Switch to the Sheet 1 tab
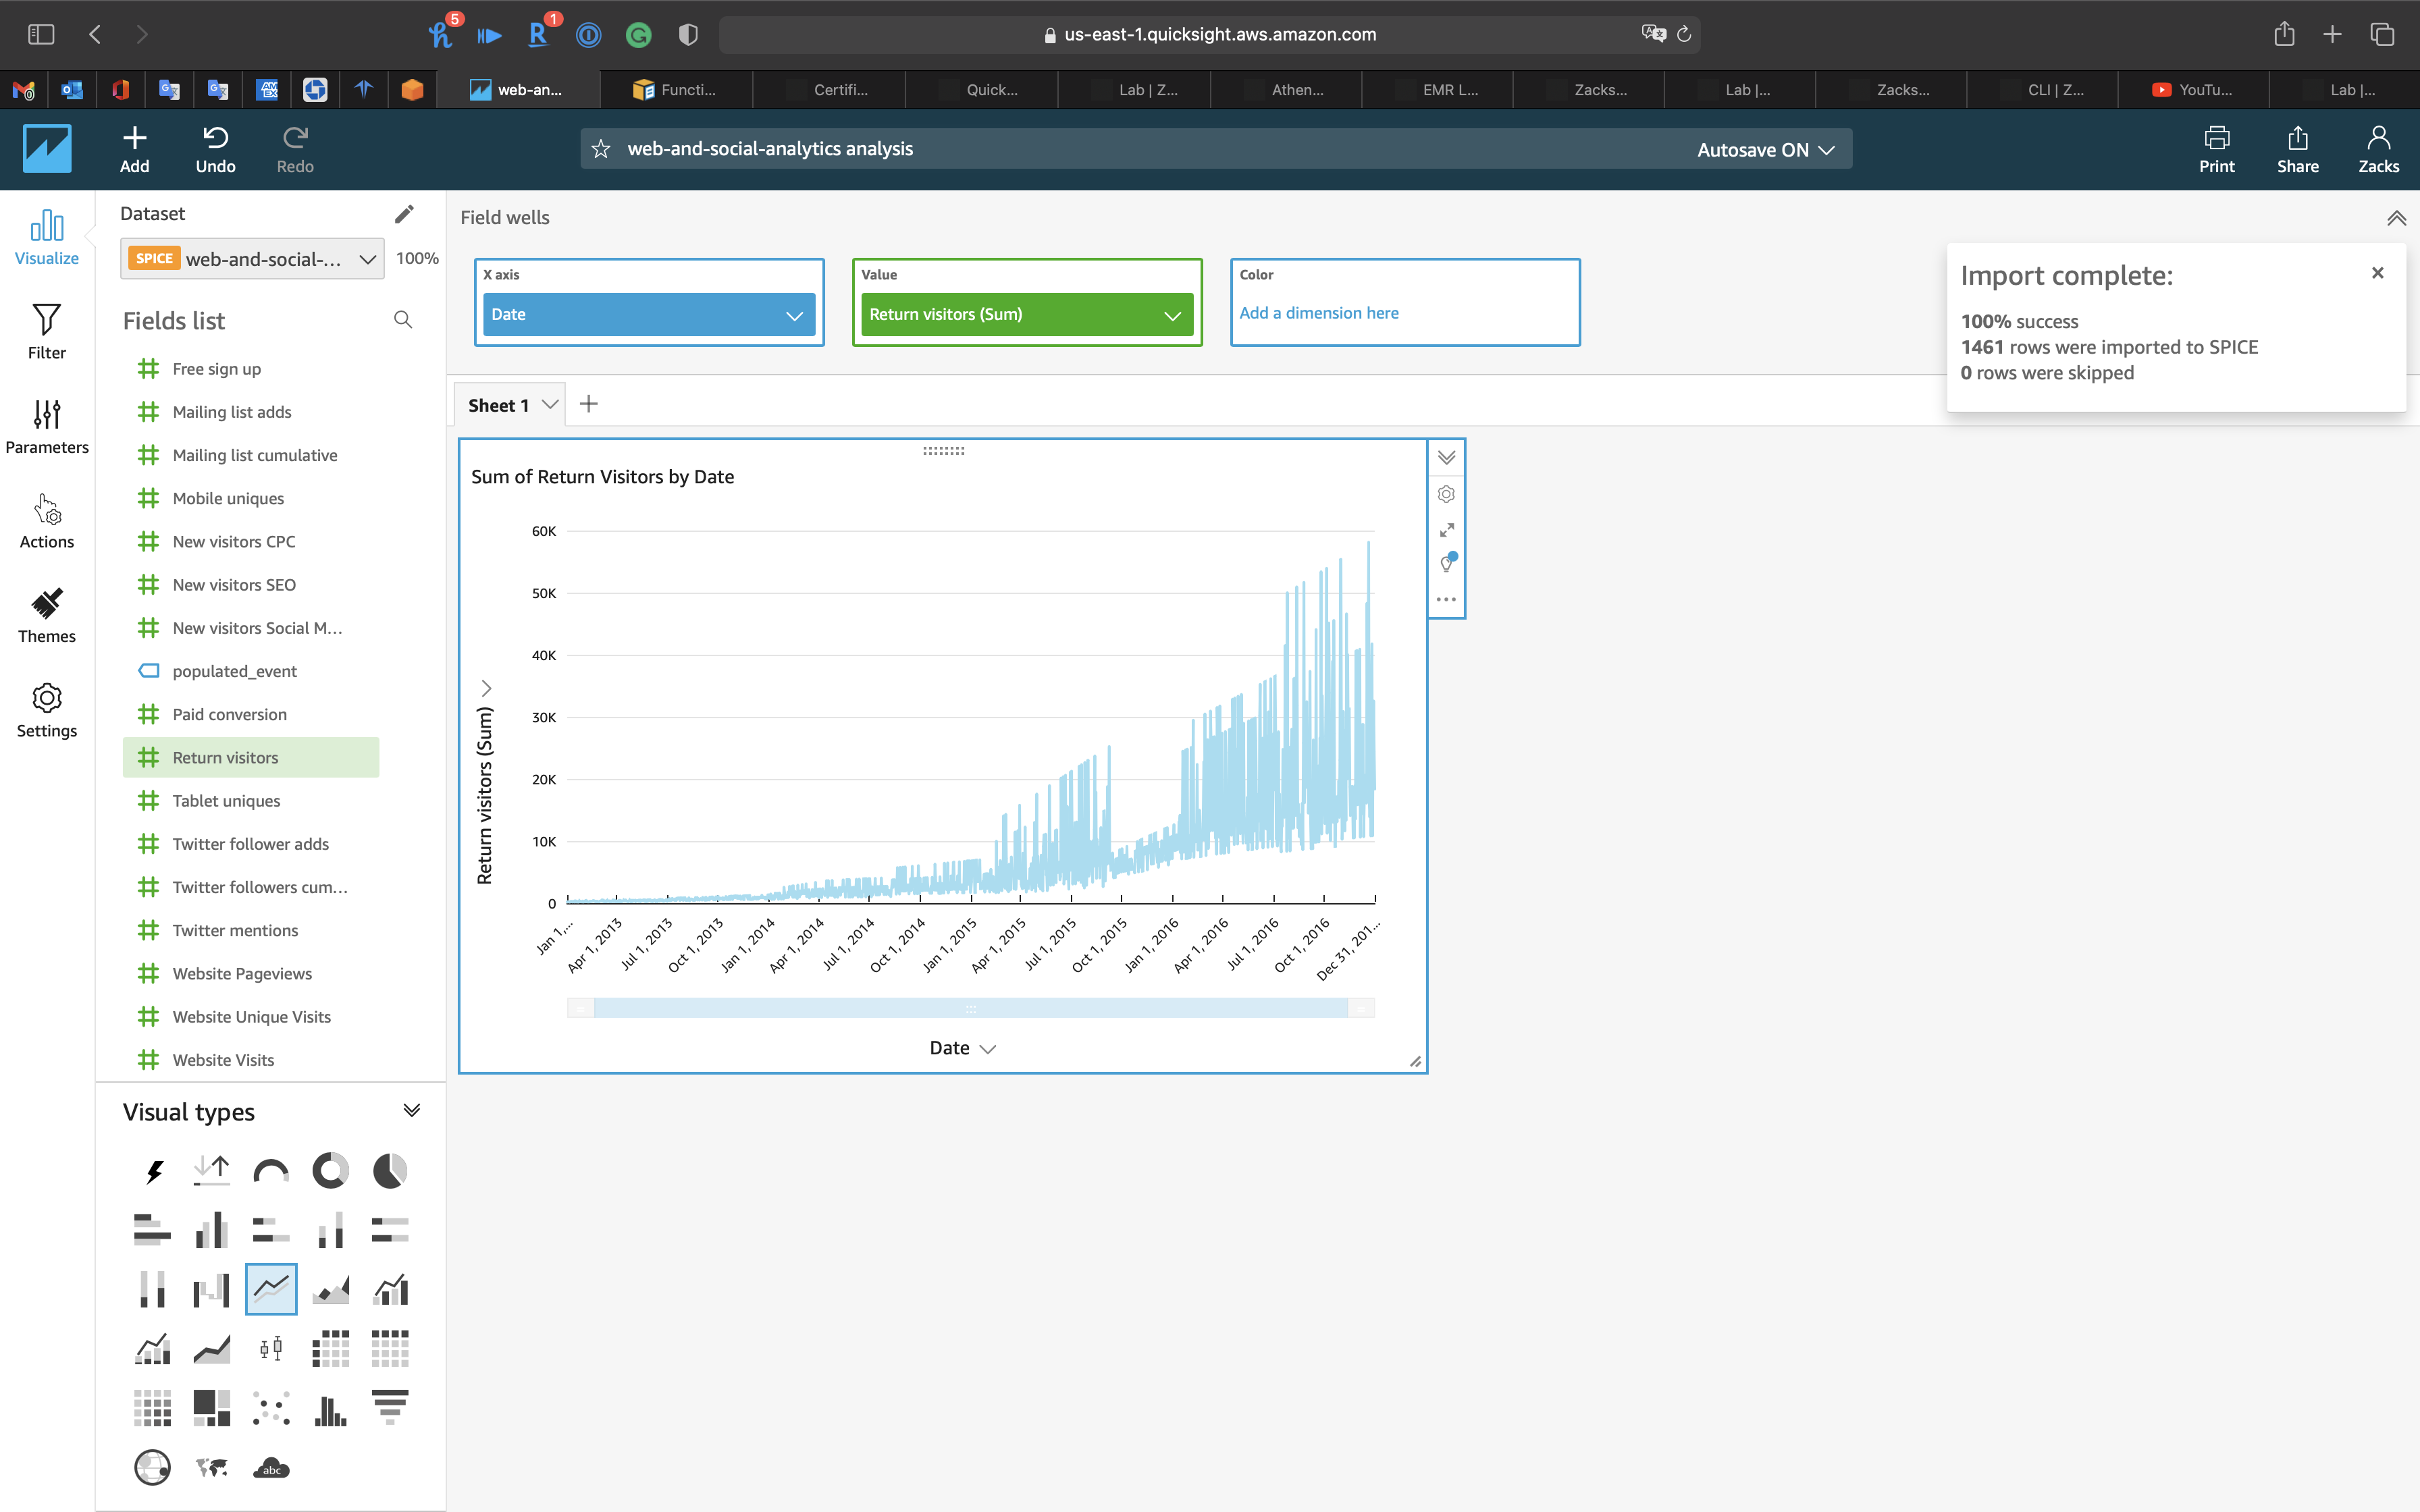Image resolution: width=2420 pixels, height=1512 pixels. (x=498, y=405)
